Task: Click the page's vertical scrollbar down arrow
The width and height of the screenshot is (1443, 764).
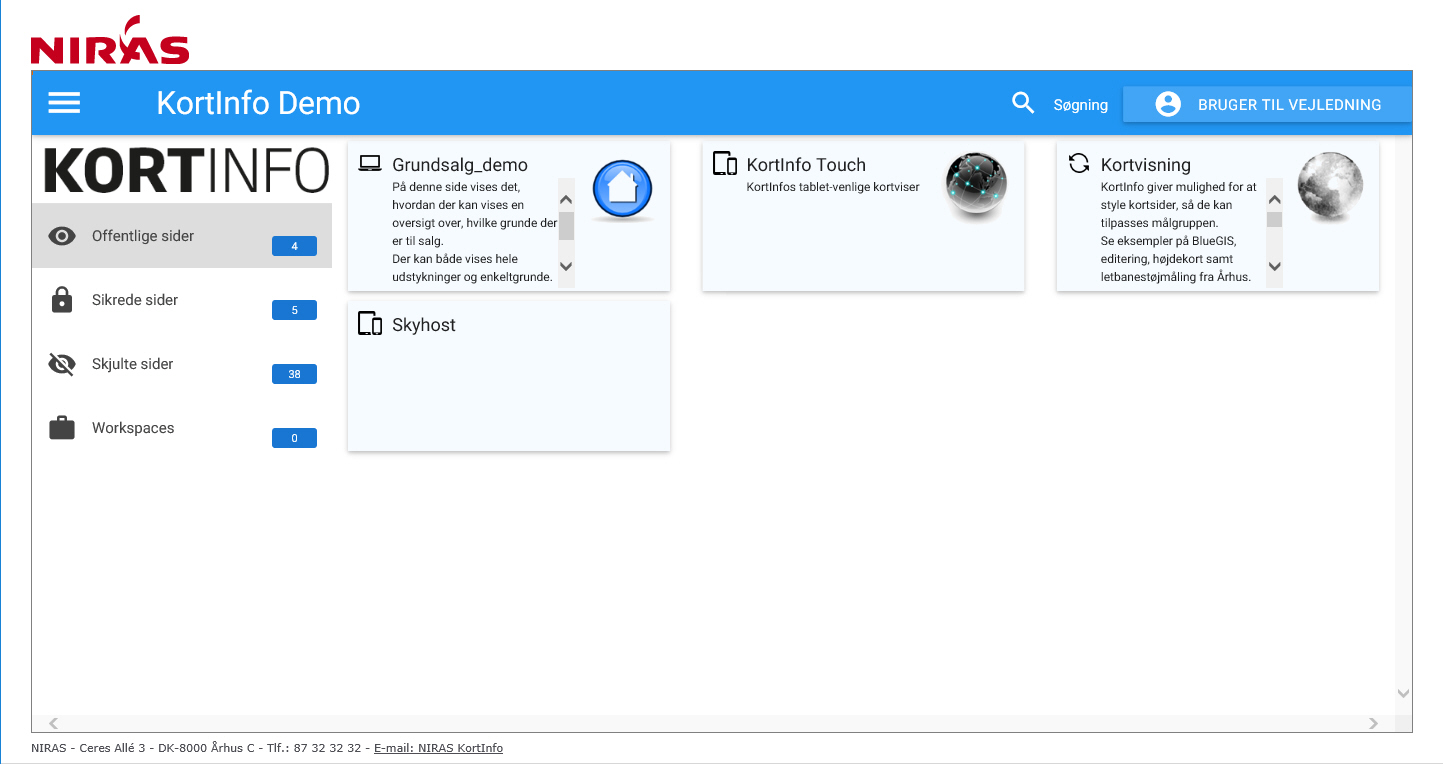Action: [1403, 693]
